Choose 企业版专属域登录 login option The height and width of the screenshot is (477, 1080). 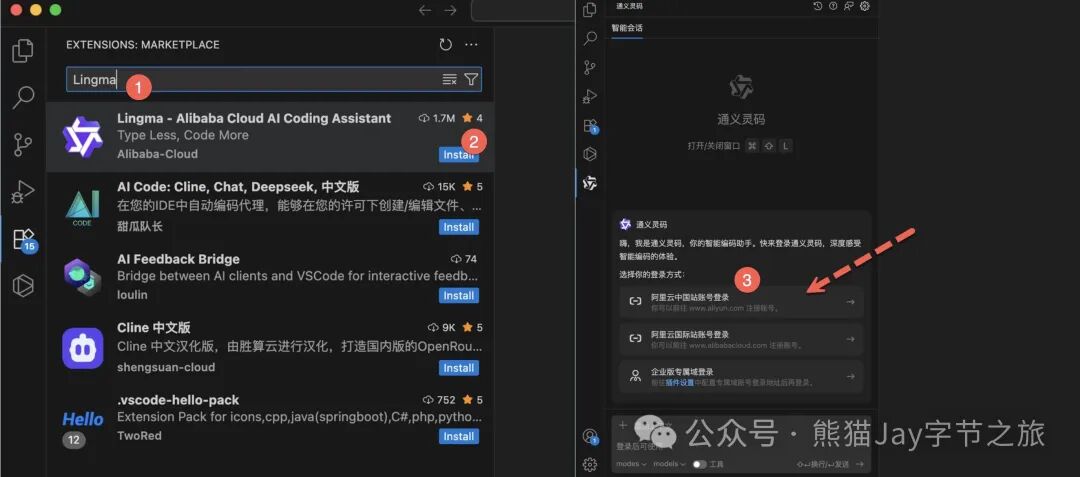(741, 377)
